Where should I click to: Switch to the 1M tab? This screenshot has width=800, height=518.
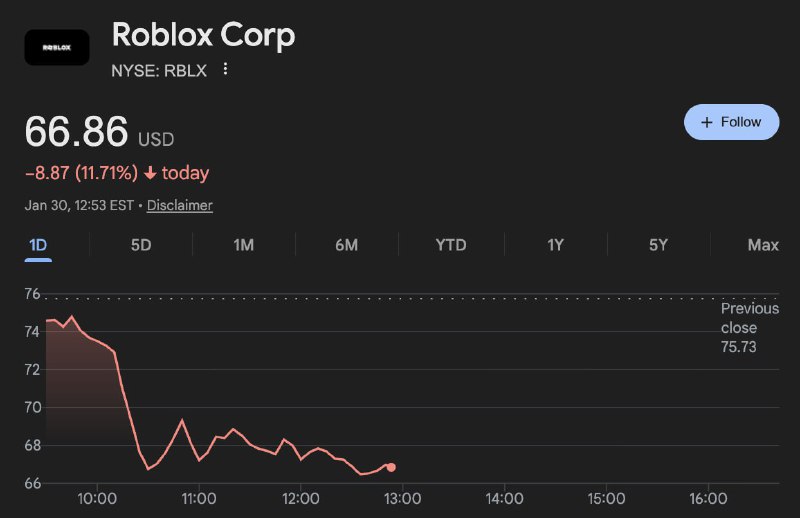point(244,245)
